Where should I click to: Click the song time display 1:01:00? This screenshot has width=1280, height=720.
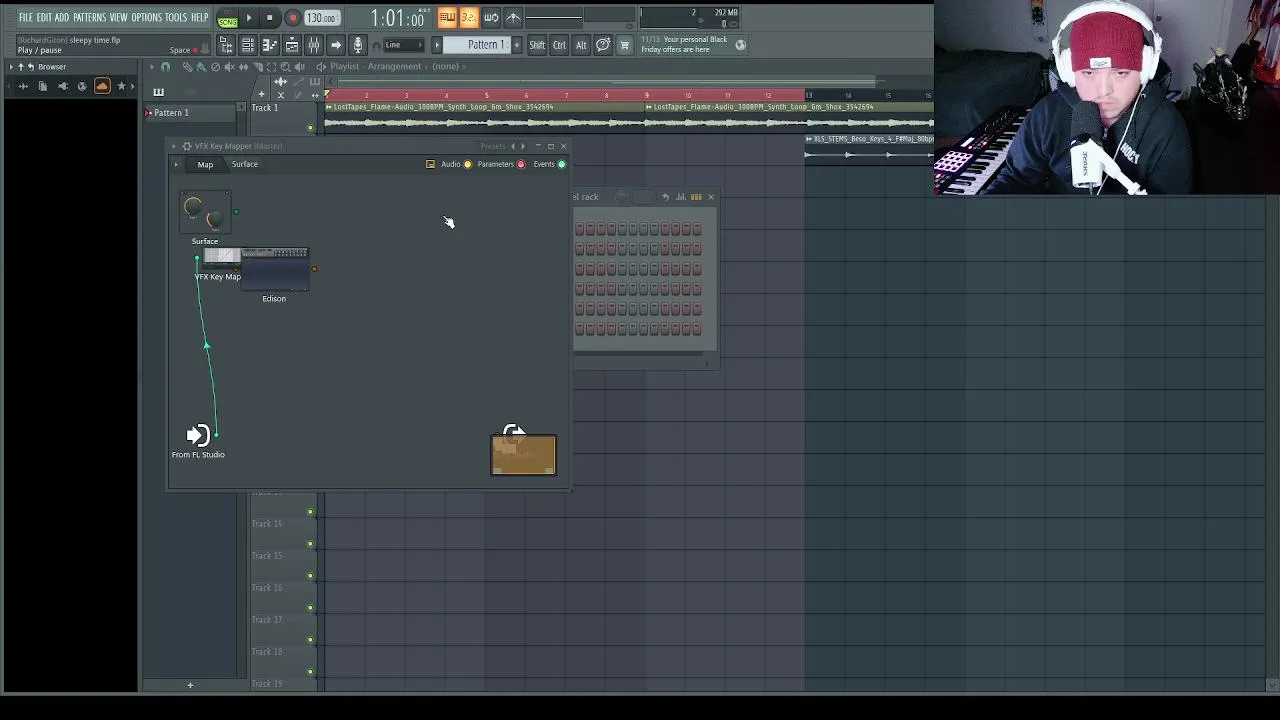(x=397, y=18)
